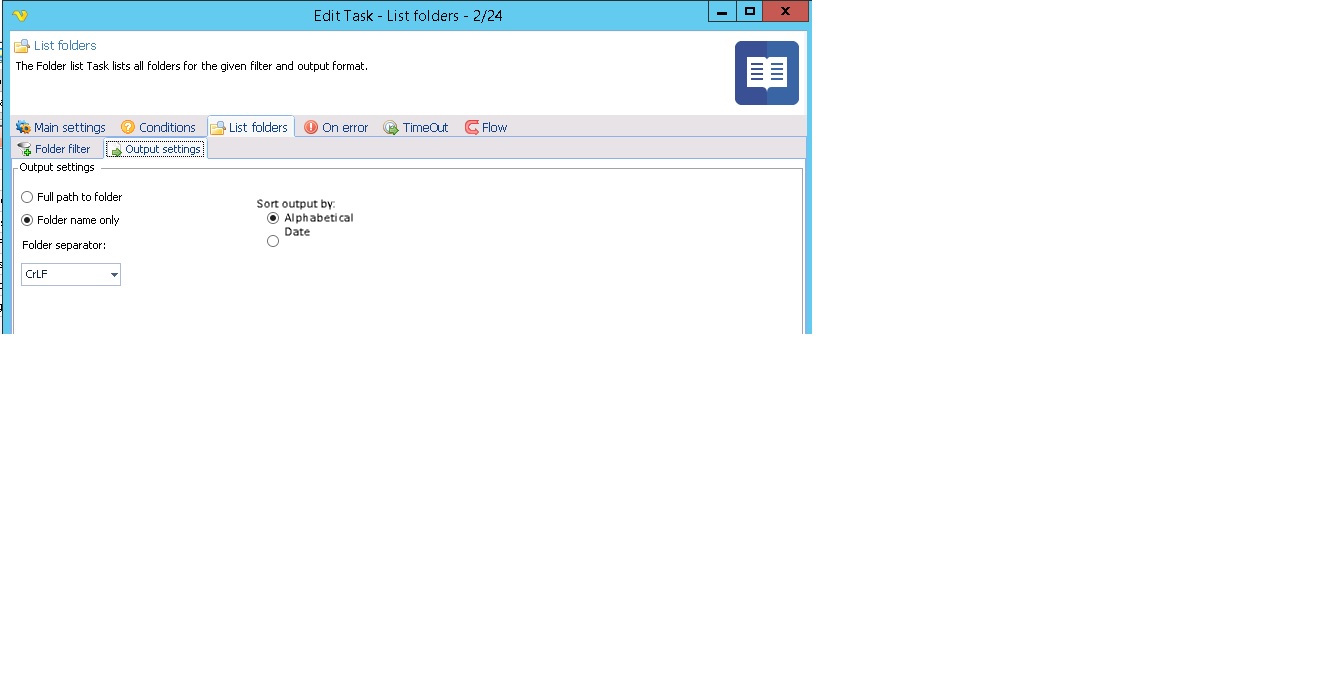Switch to the List folders tab
This screenshot has width=1328, height=700.
point(250,128)
